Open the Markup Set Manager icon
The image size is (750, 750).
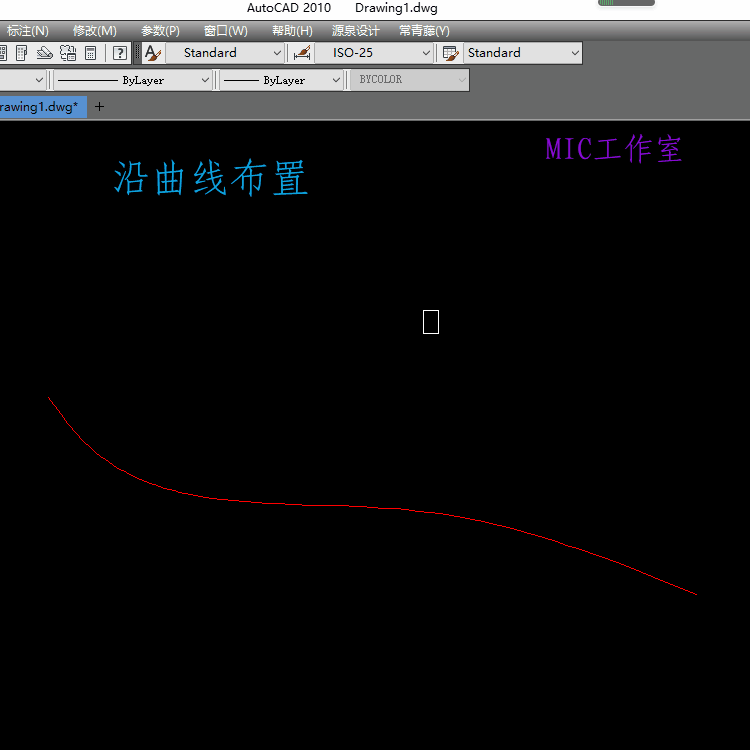click(68, 53)
